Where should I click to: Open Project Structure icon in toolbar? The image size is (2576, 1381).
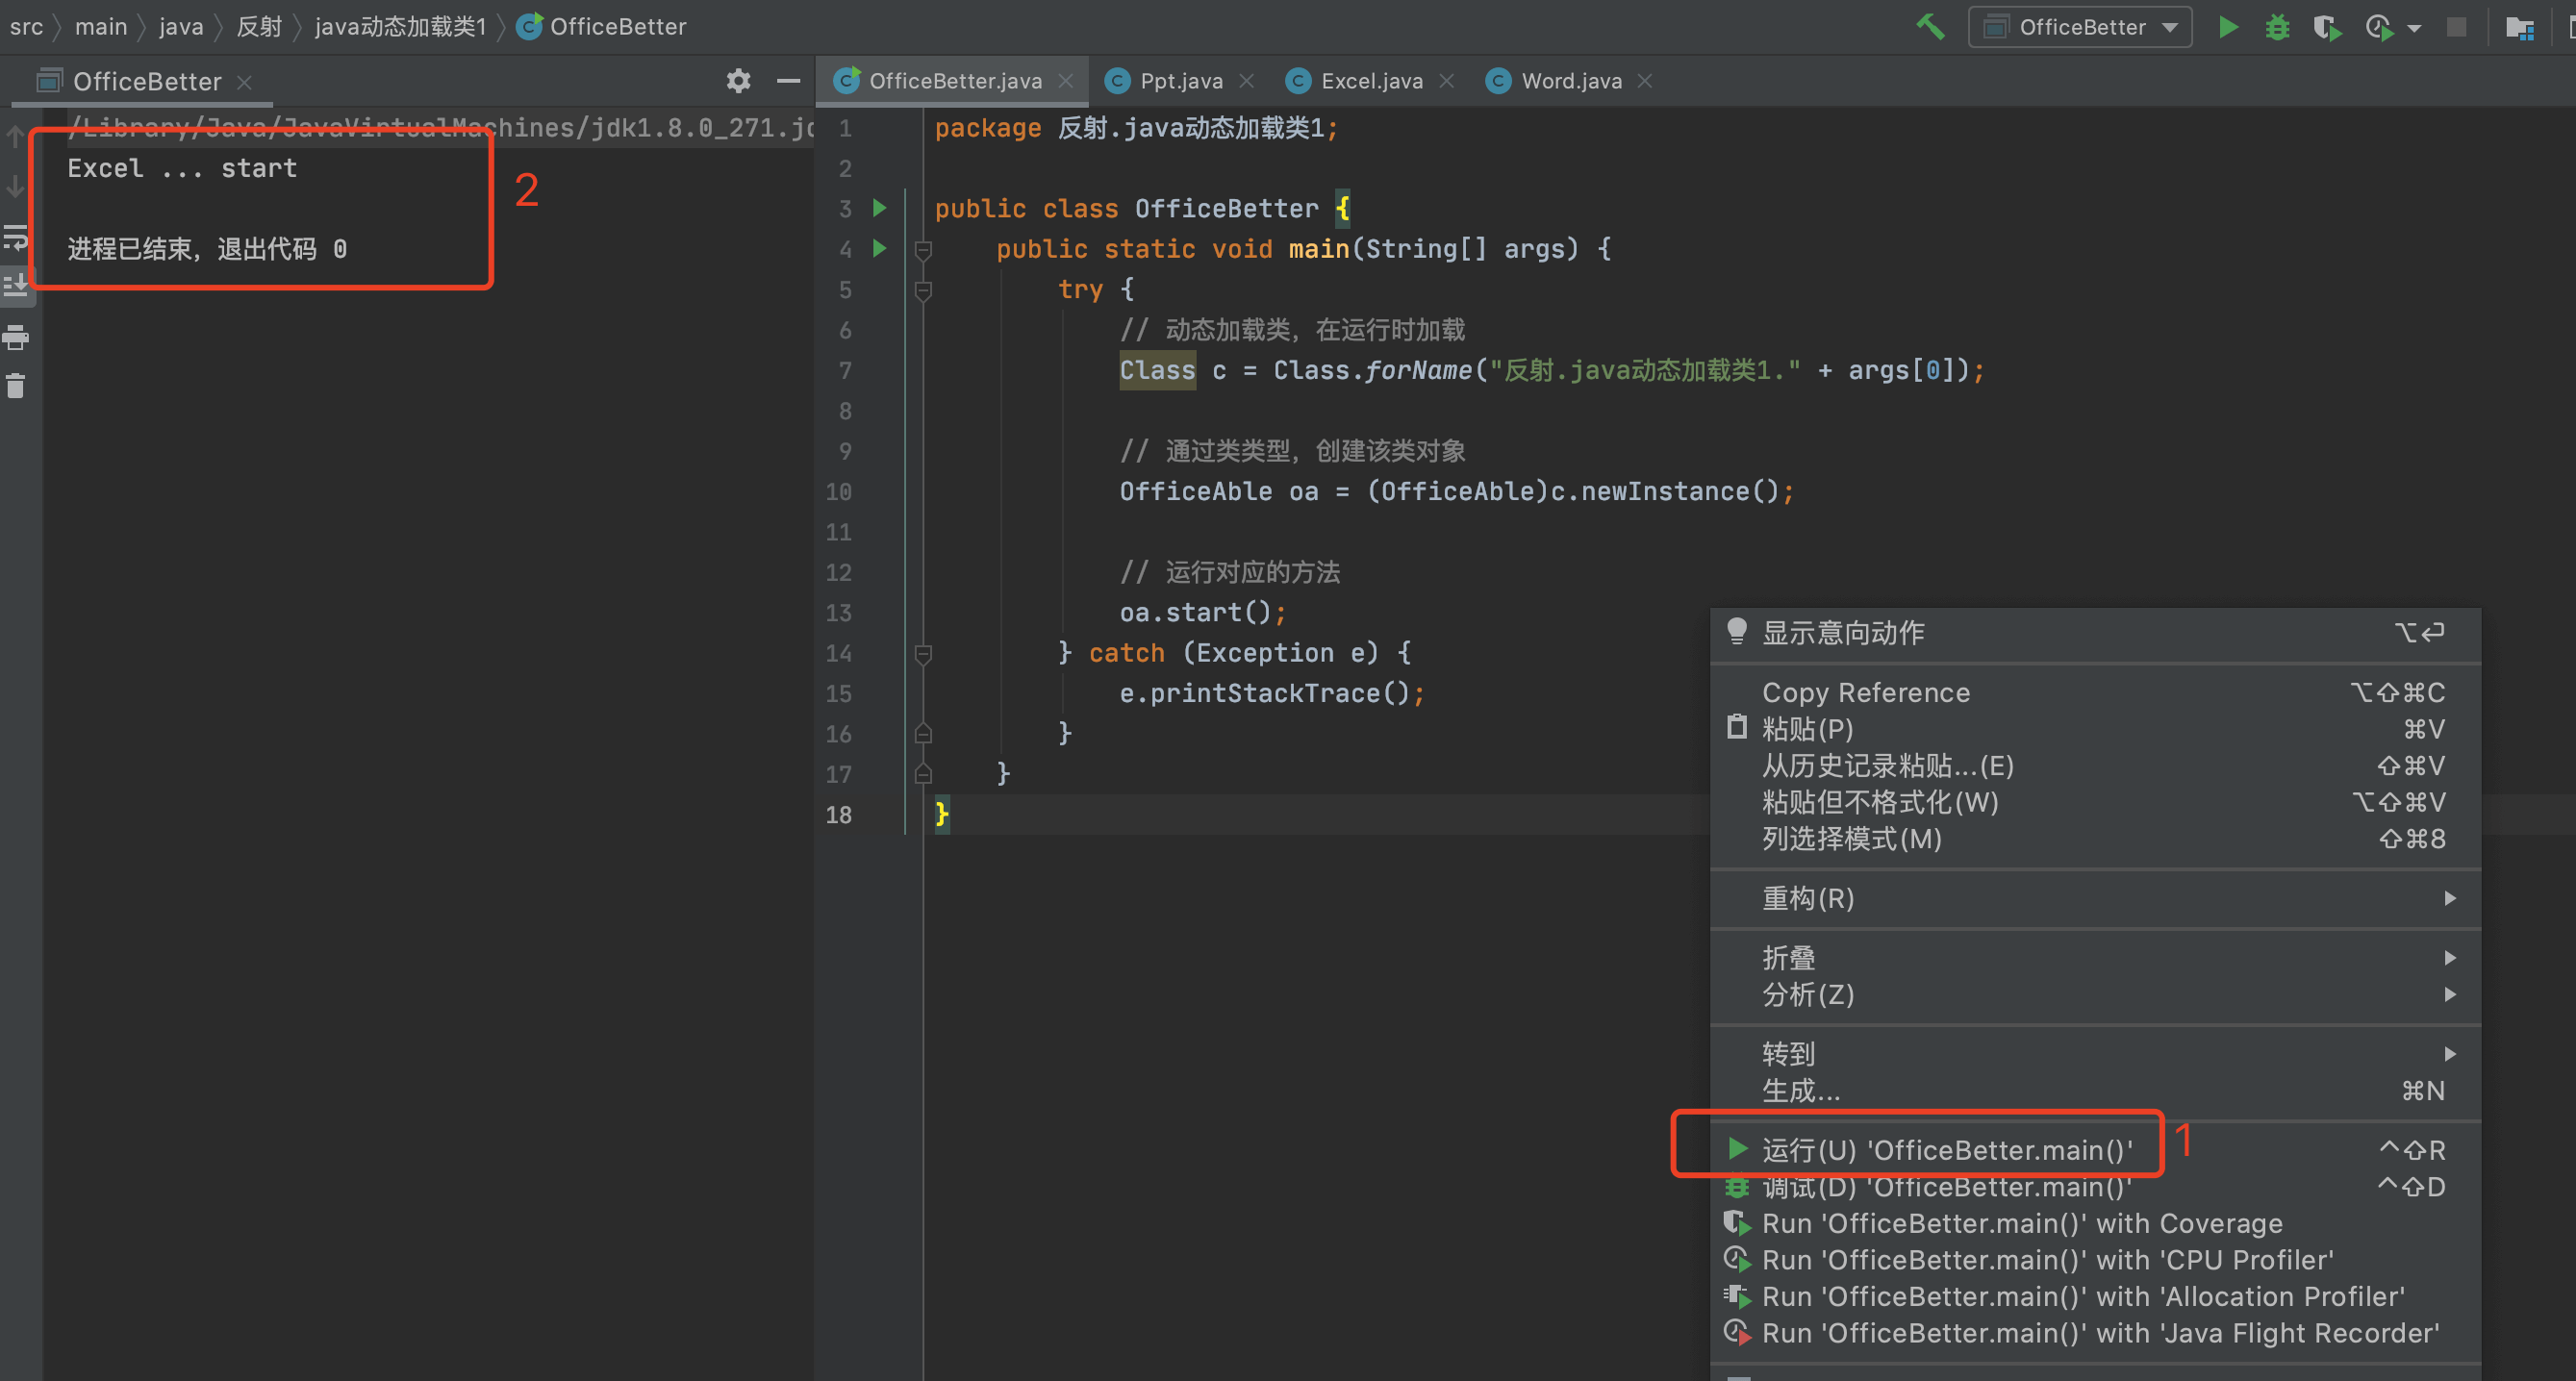[2519, 27]
